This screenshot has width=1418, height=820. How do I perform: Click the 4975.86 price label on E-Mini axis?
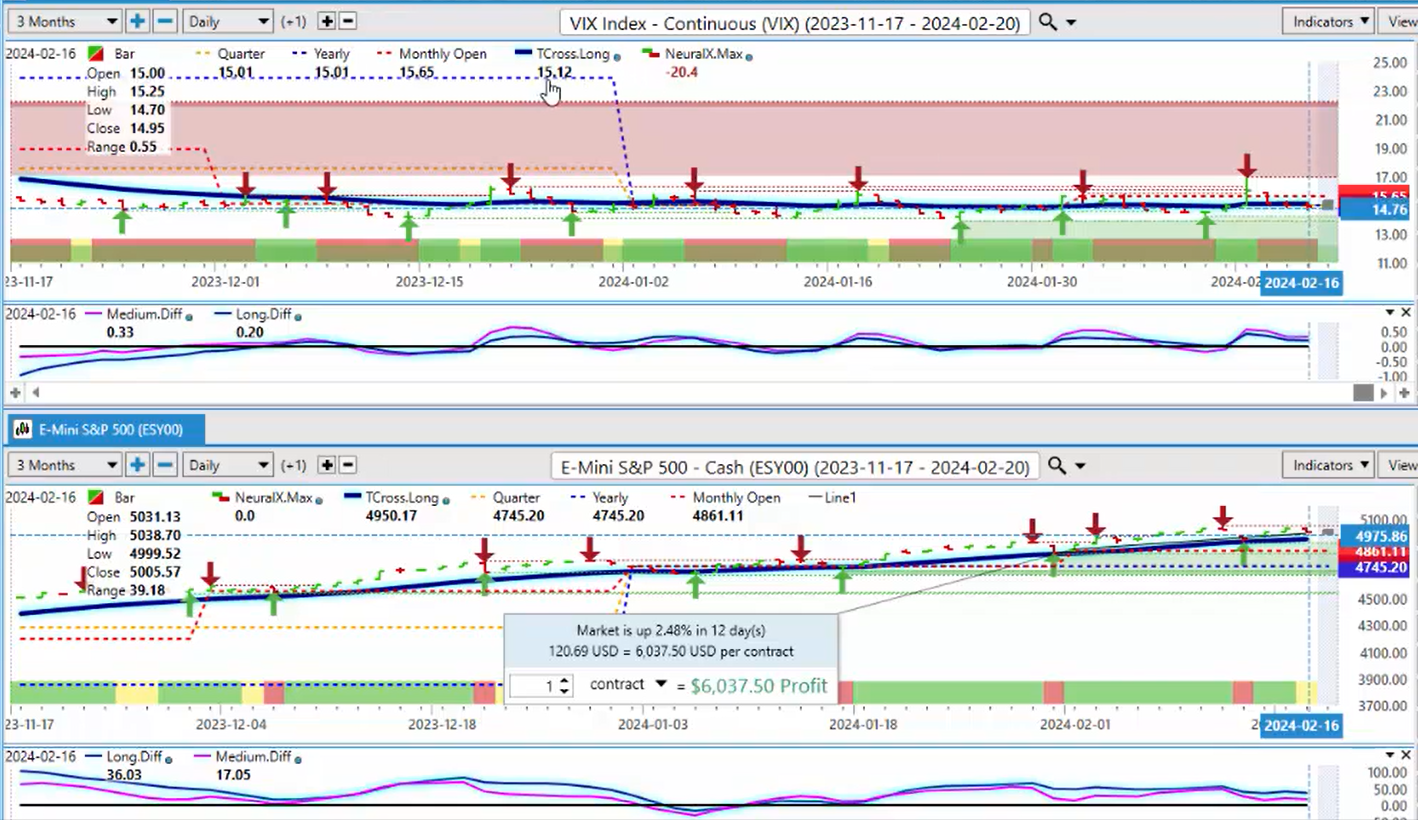1377,536
